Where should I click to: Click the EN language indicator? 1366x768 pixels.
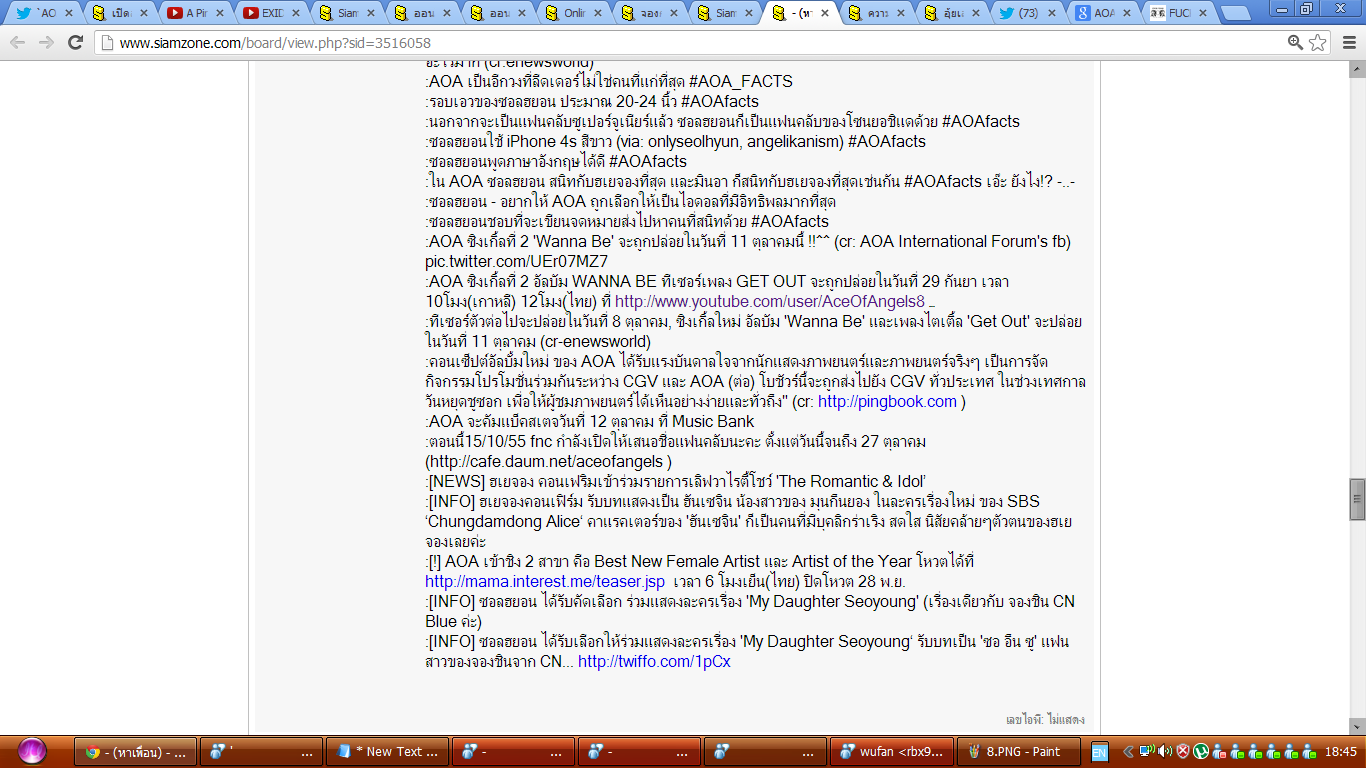click(1099, 752)
